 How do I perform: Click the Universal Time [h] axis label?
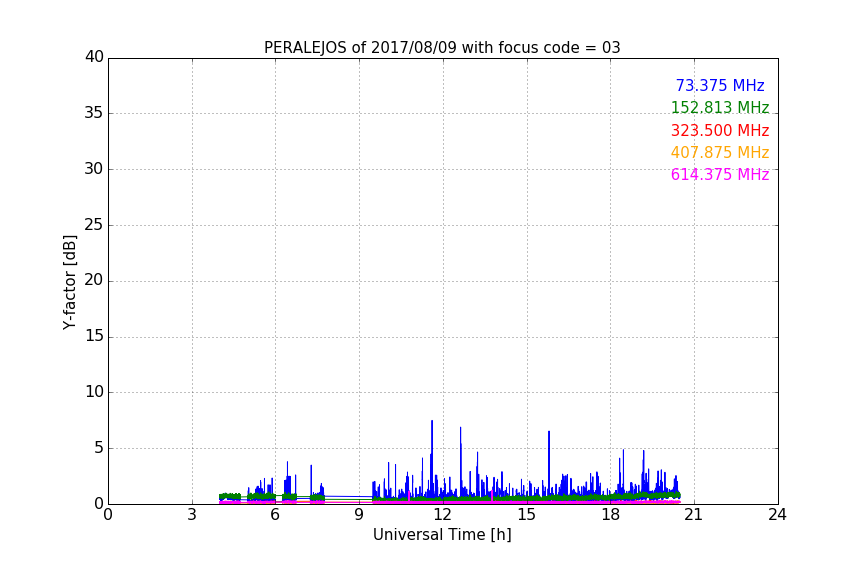point(442,535)
